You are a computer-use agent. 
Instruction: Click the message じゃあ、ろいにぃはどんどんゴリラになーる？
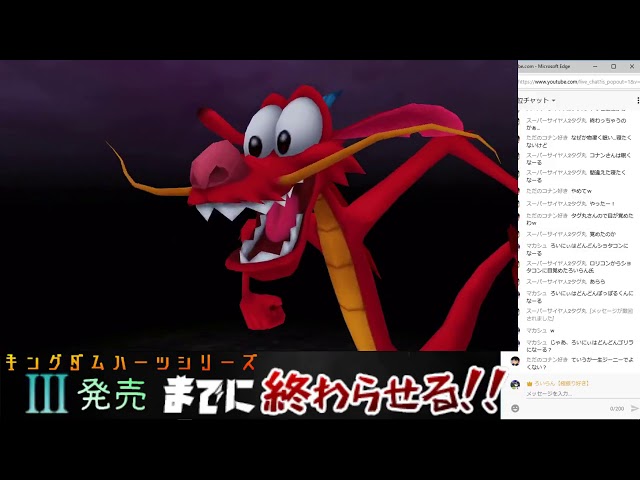click(x=580, y=346)
